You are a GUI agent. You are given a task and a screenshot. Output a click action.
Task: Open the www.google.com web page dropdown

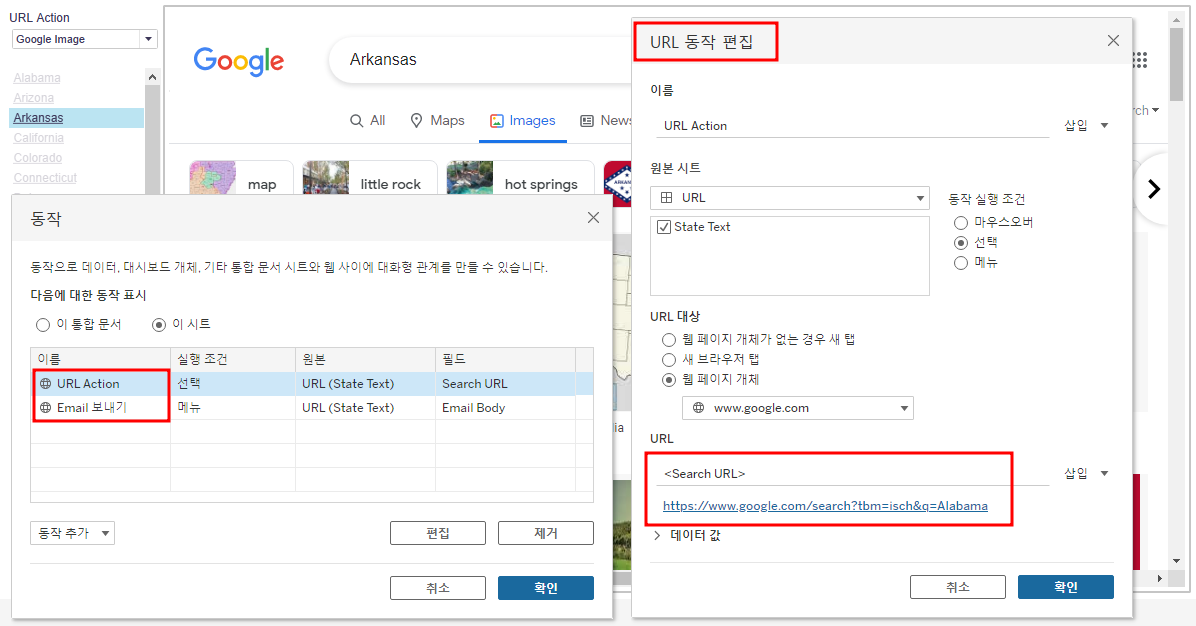pos(797,408)
